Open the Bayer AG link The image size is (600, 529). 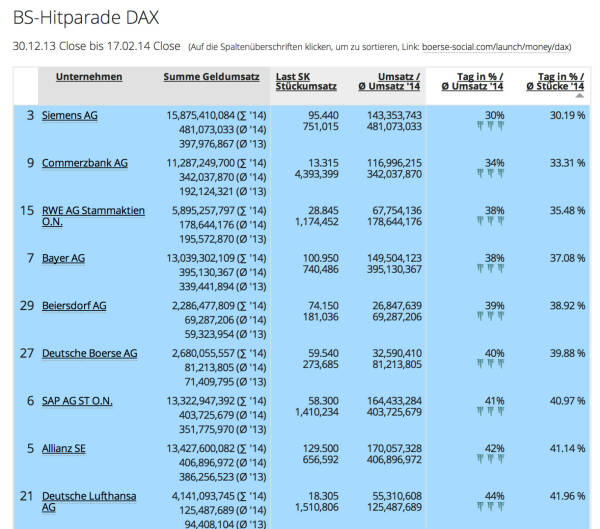point(63,258)
